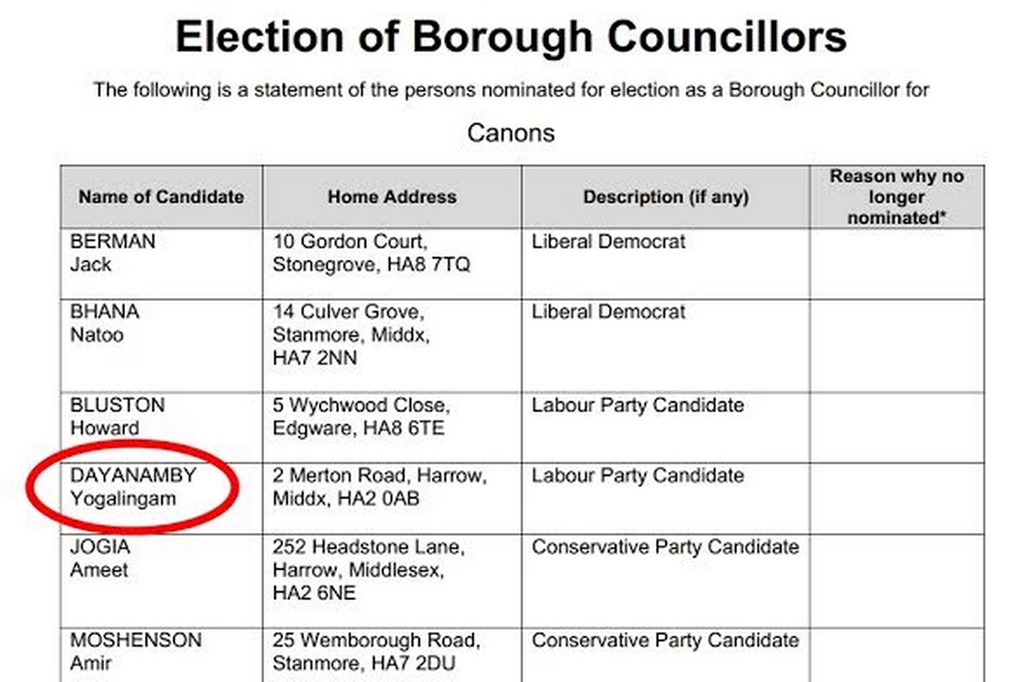Select the candidate name BLUSTON Howard

click(x=117, y=417)
